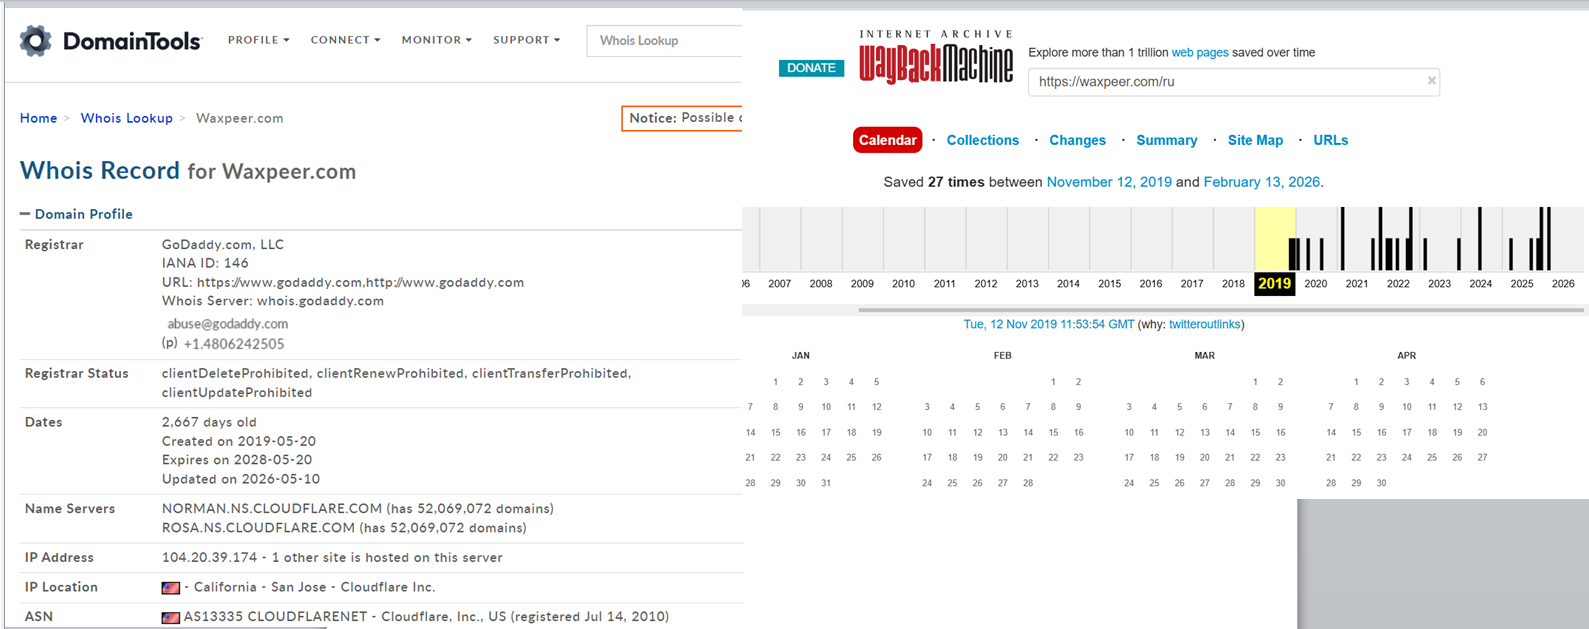Screen dimensions: 1589x629
Task: Click the 'Expires on 2028-05-20' text
Action: click(x=239, y=460)
